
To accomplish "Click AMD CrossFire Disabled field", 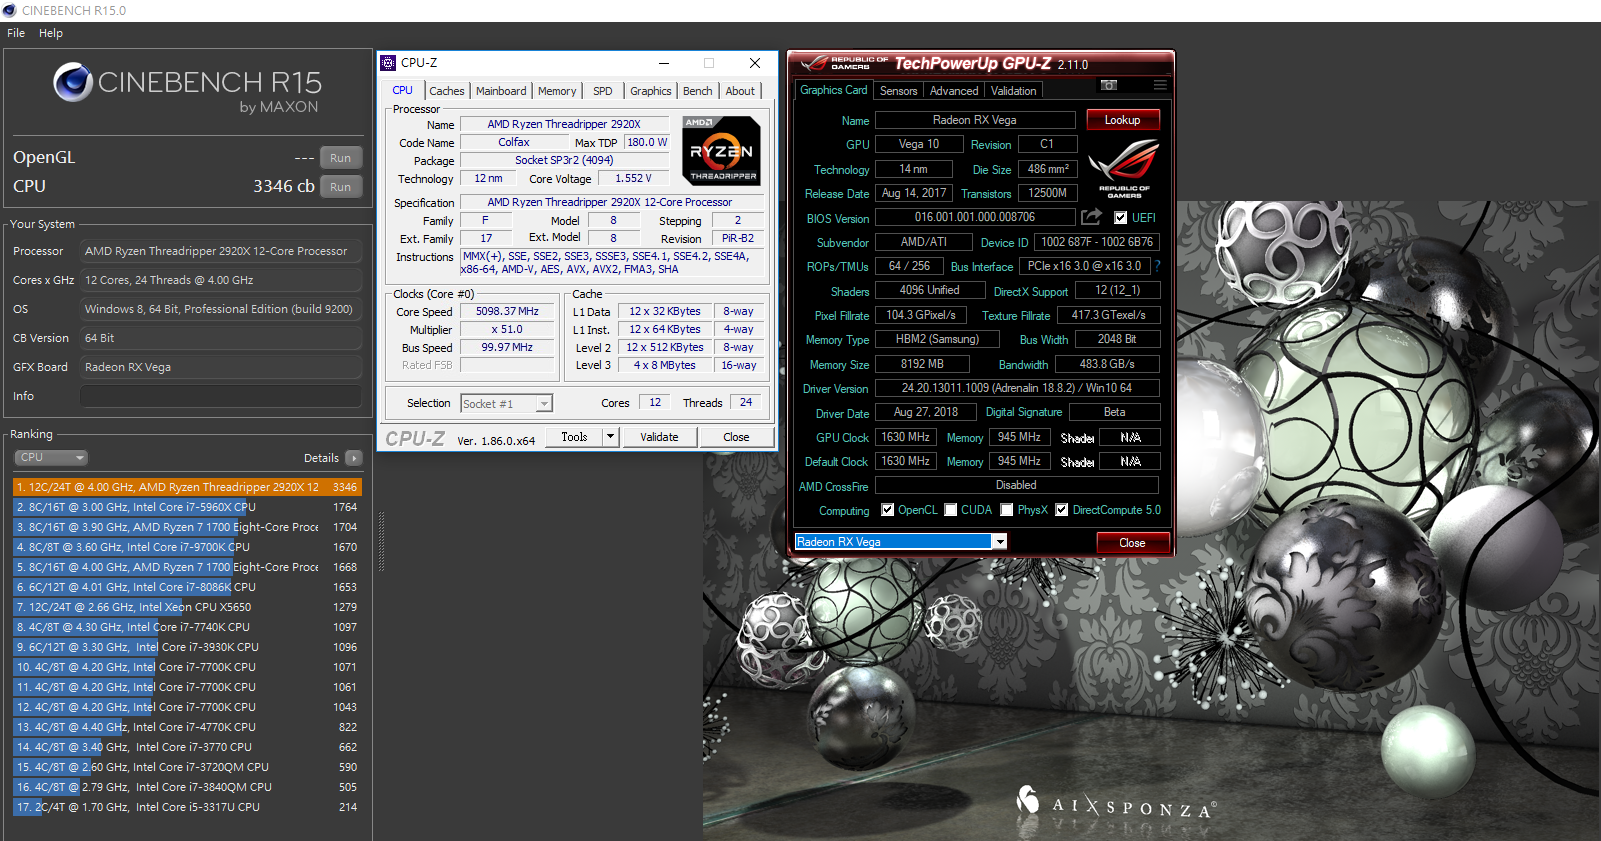I will tap(1017, 485).
